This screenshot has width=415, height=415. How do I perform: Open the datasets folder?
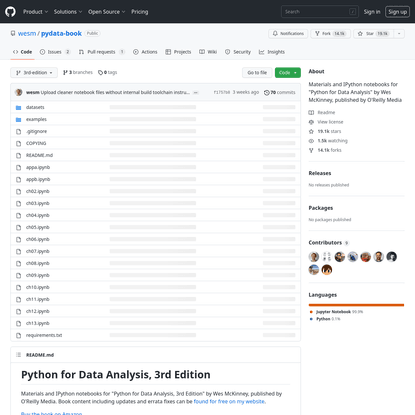[35, 107]
